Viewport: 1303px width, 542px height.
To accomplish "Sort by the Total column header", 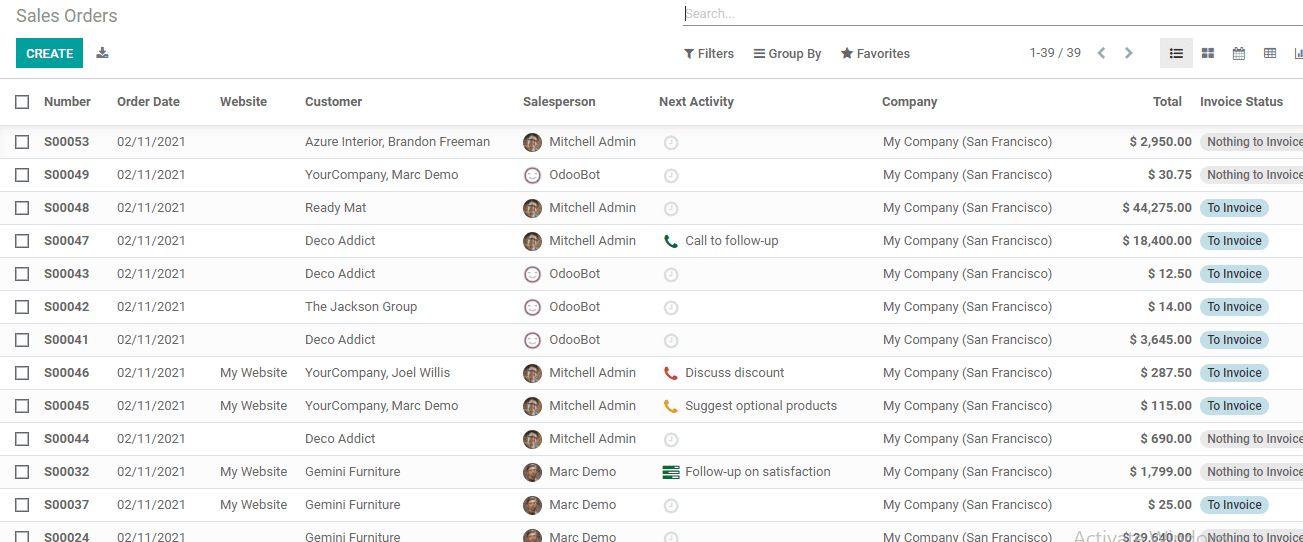I will [1167, 102].
